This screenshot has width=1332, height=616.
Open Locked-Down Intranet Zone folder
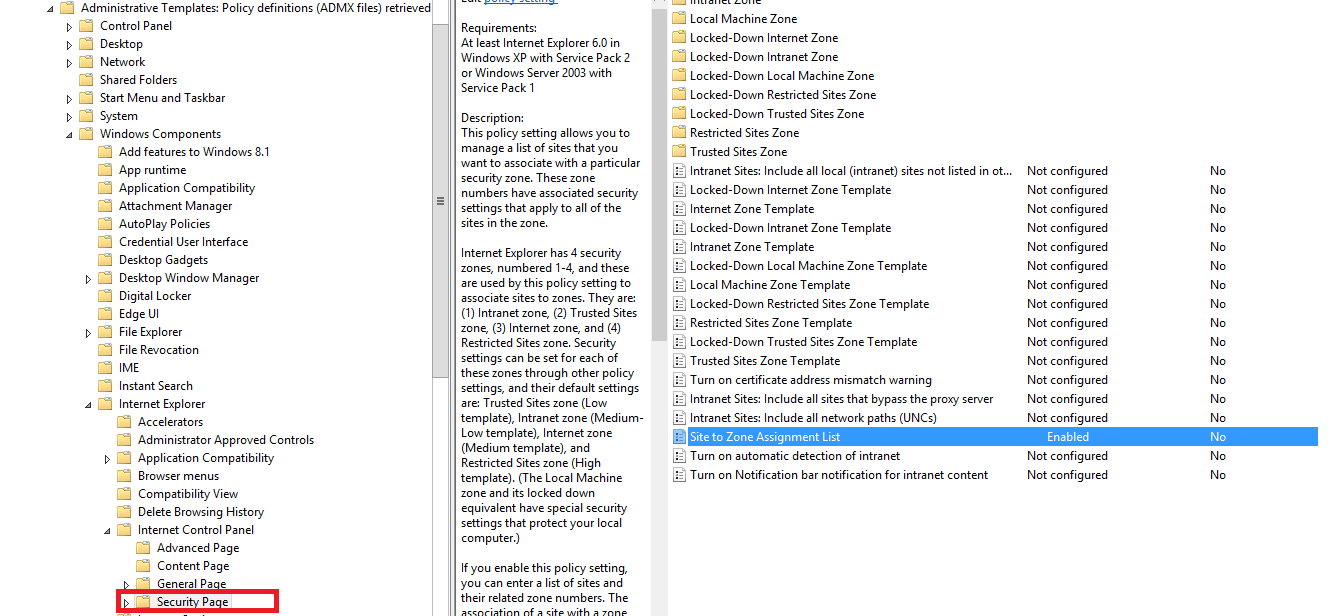[x=764, y=57]
